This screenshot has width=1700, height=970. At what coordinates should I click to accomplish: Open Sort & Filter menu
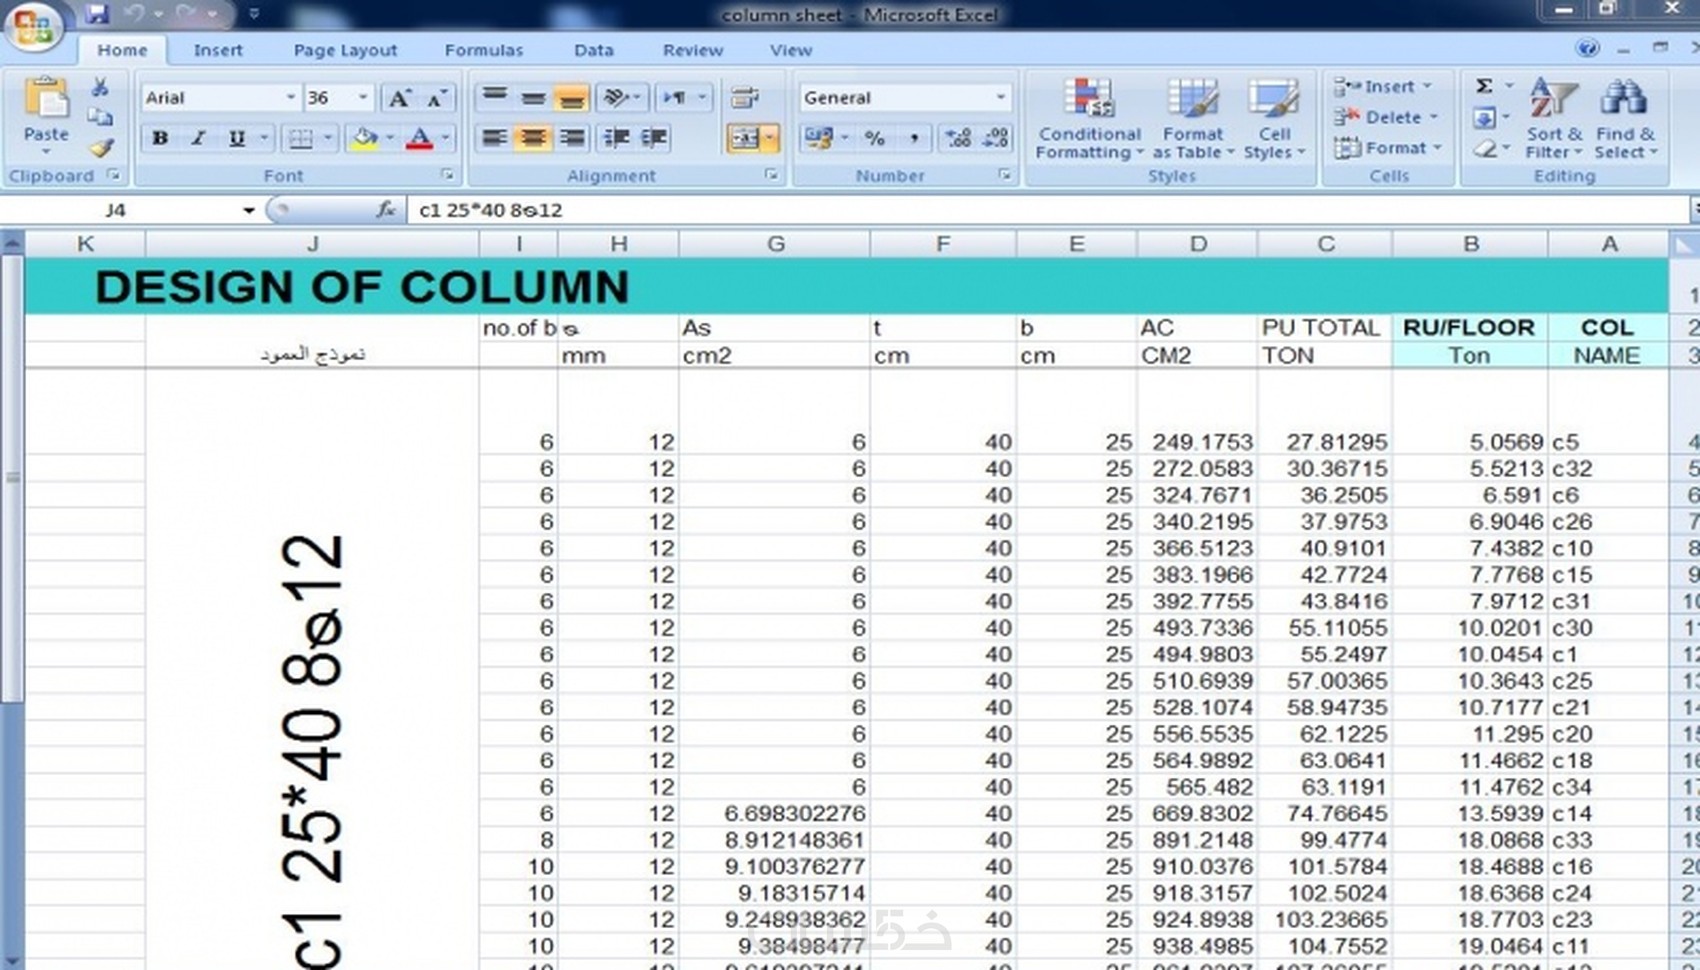(x=1554, y=118)
